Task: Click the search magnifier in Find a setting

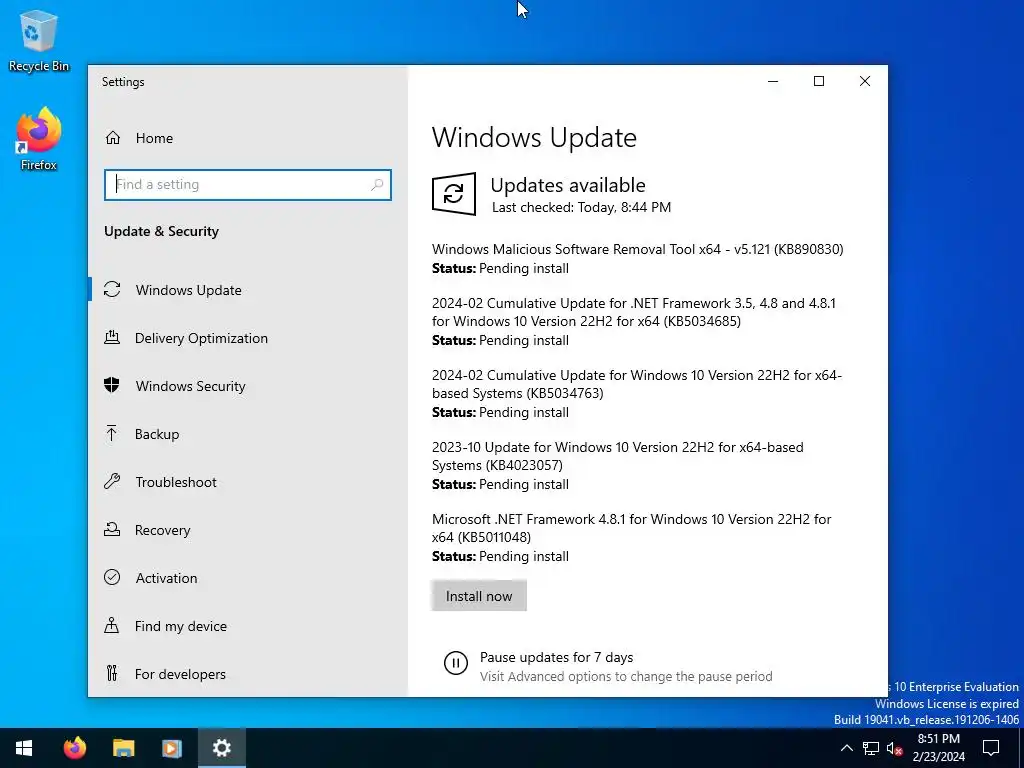Action: pyautogui.click(x=377, y=185)
